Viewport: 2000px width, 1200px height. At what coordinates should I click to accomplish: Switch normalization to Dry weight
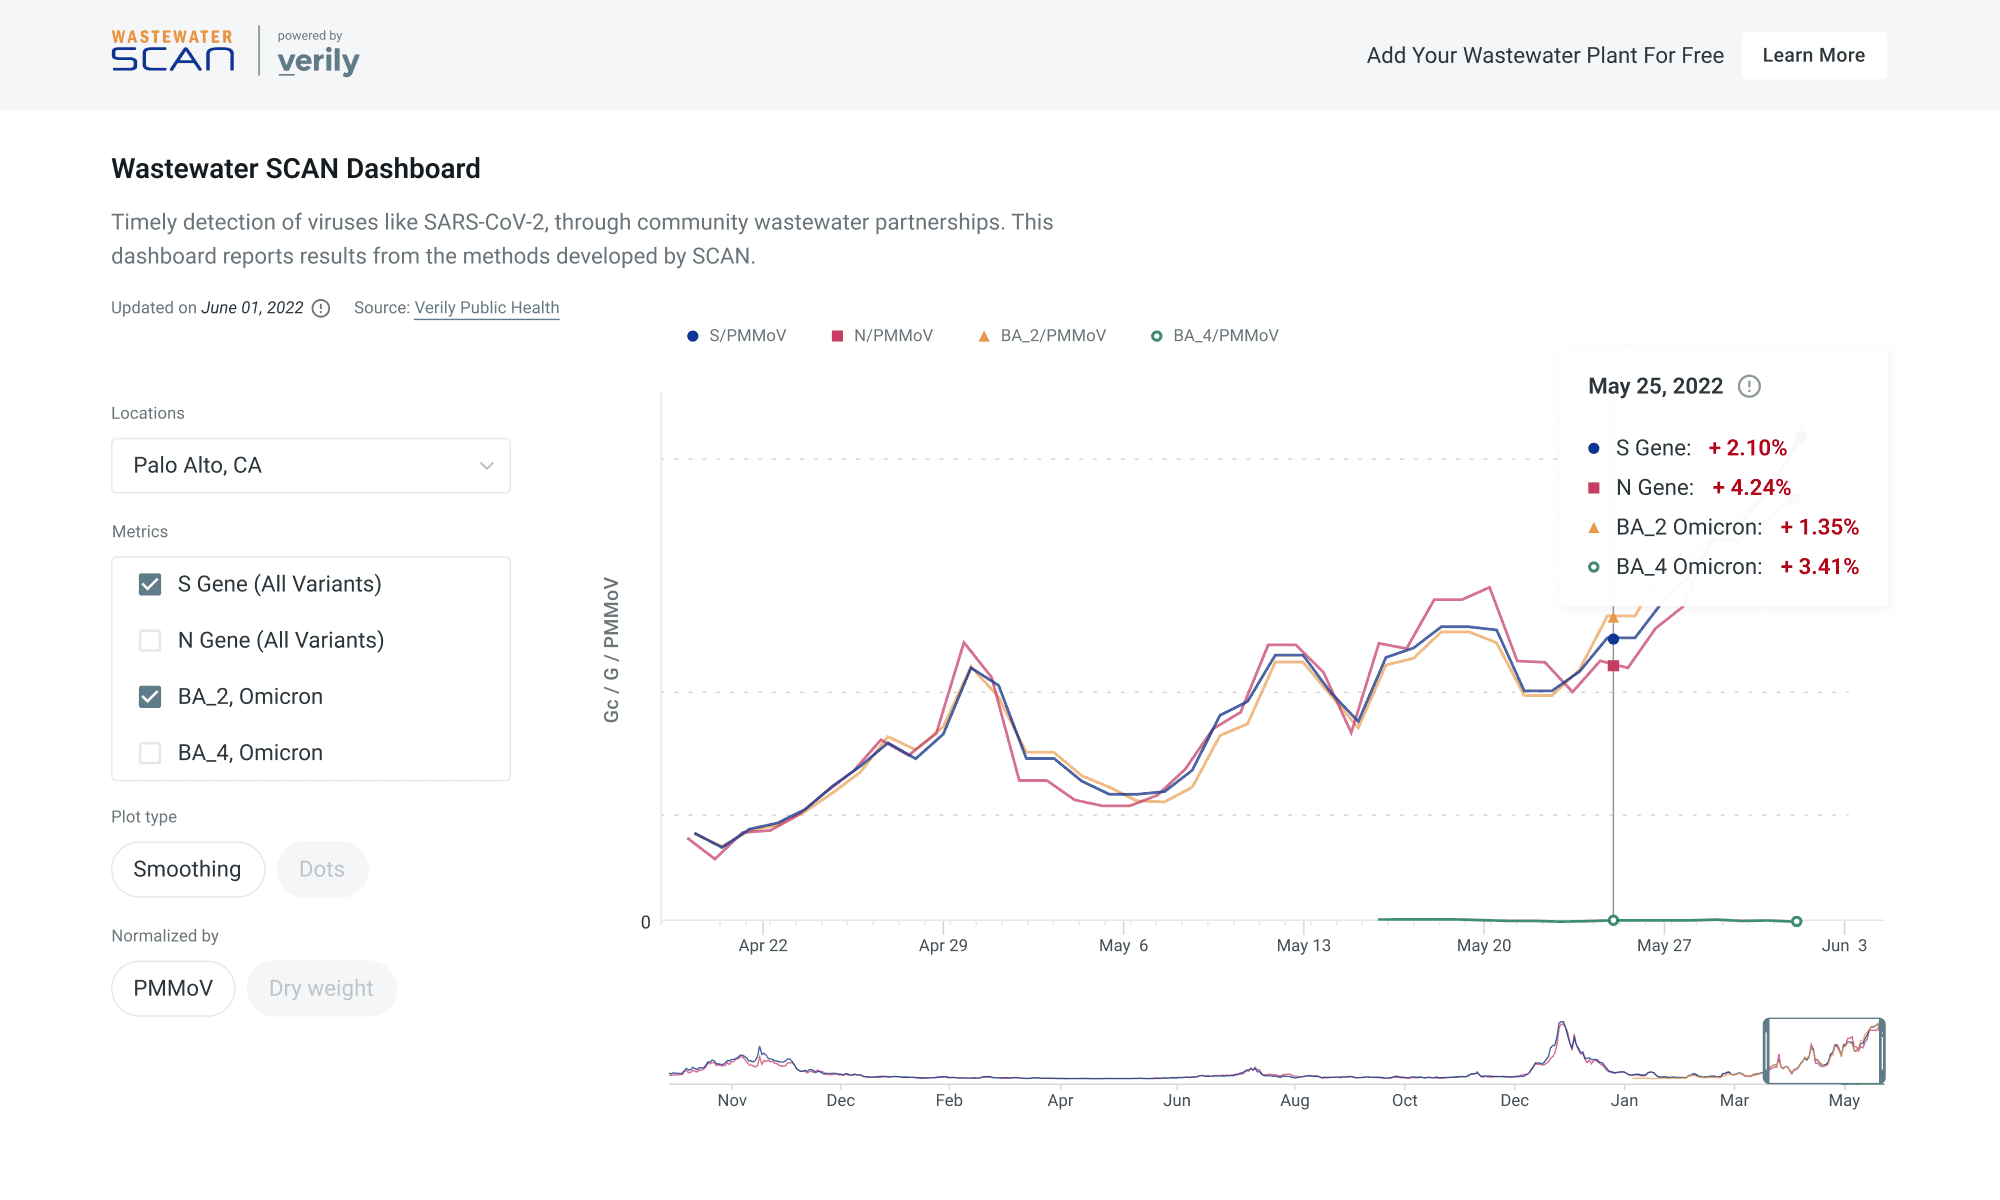[x=321, y=988]
